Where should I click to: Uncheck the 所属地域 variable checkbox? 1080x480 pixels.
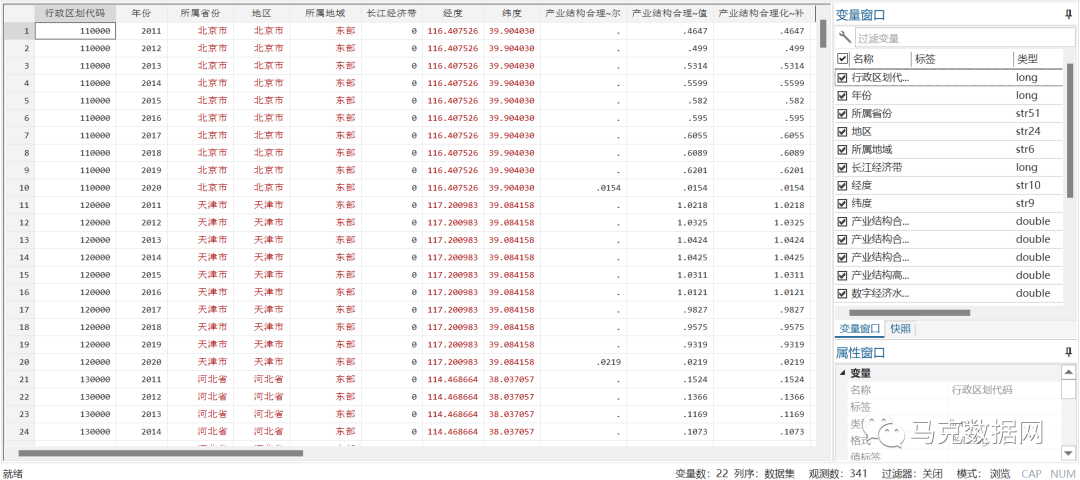[x=842, y=149]
